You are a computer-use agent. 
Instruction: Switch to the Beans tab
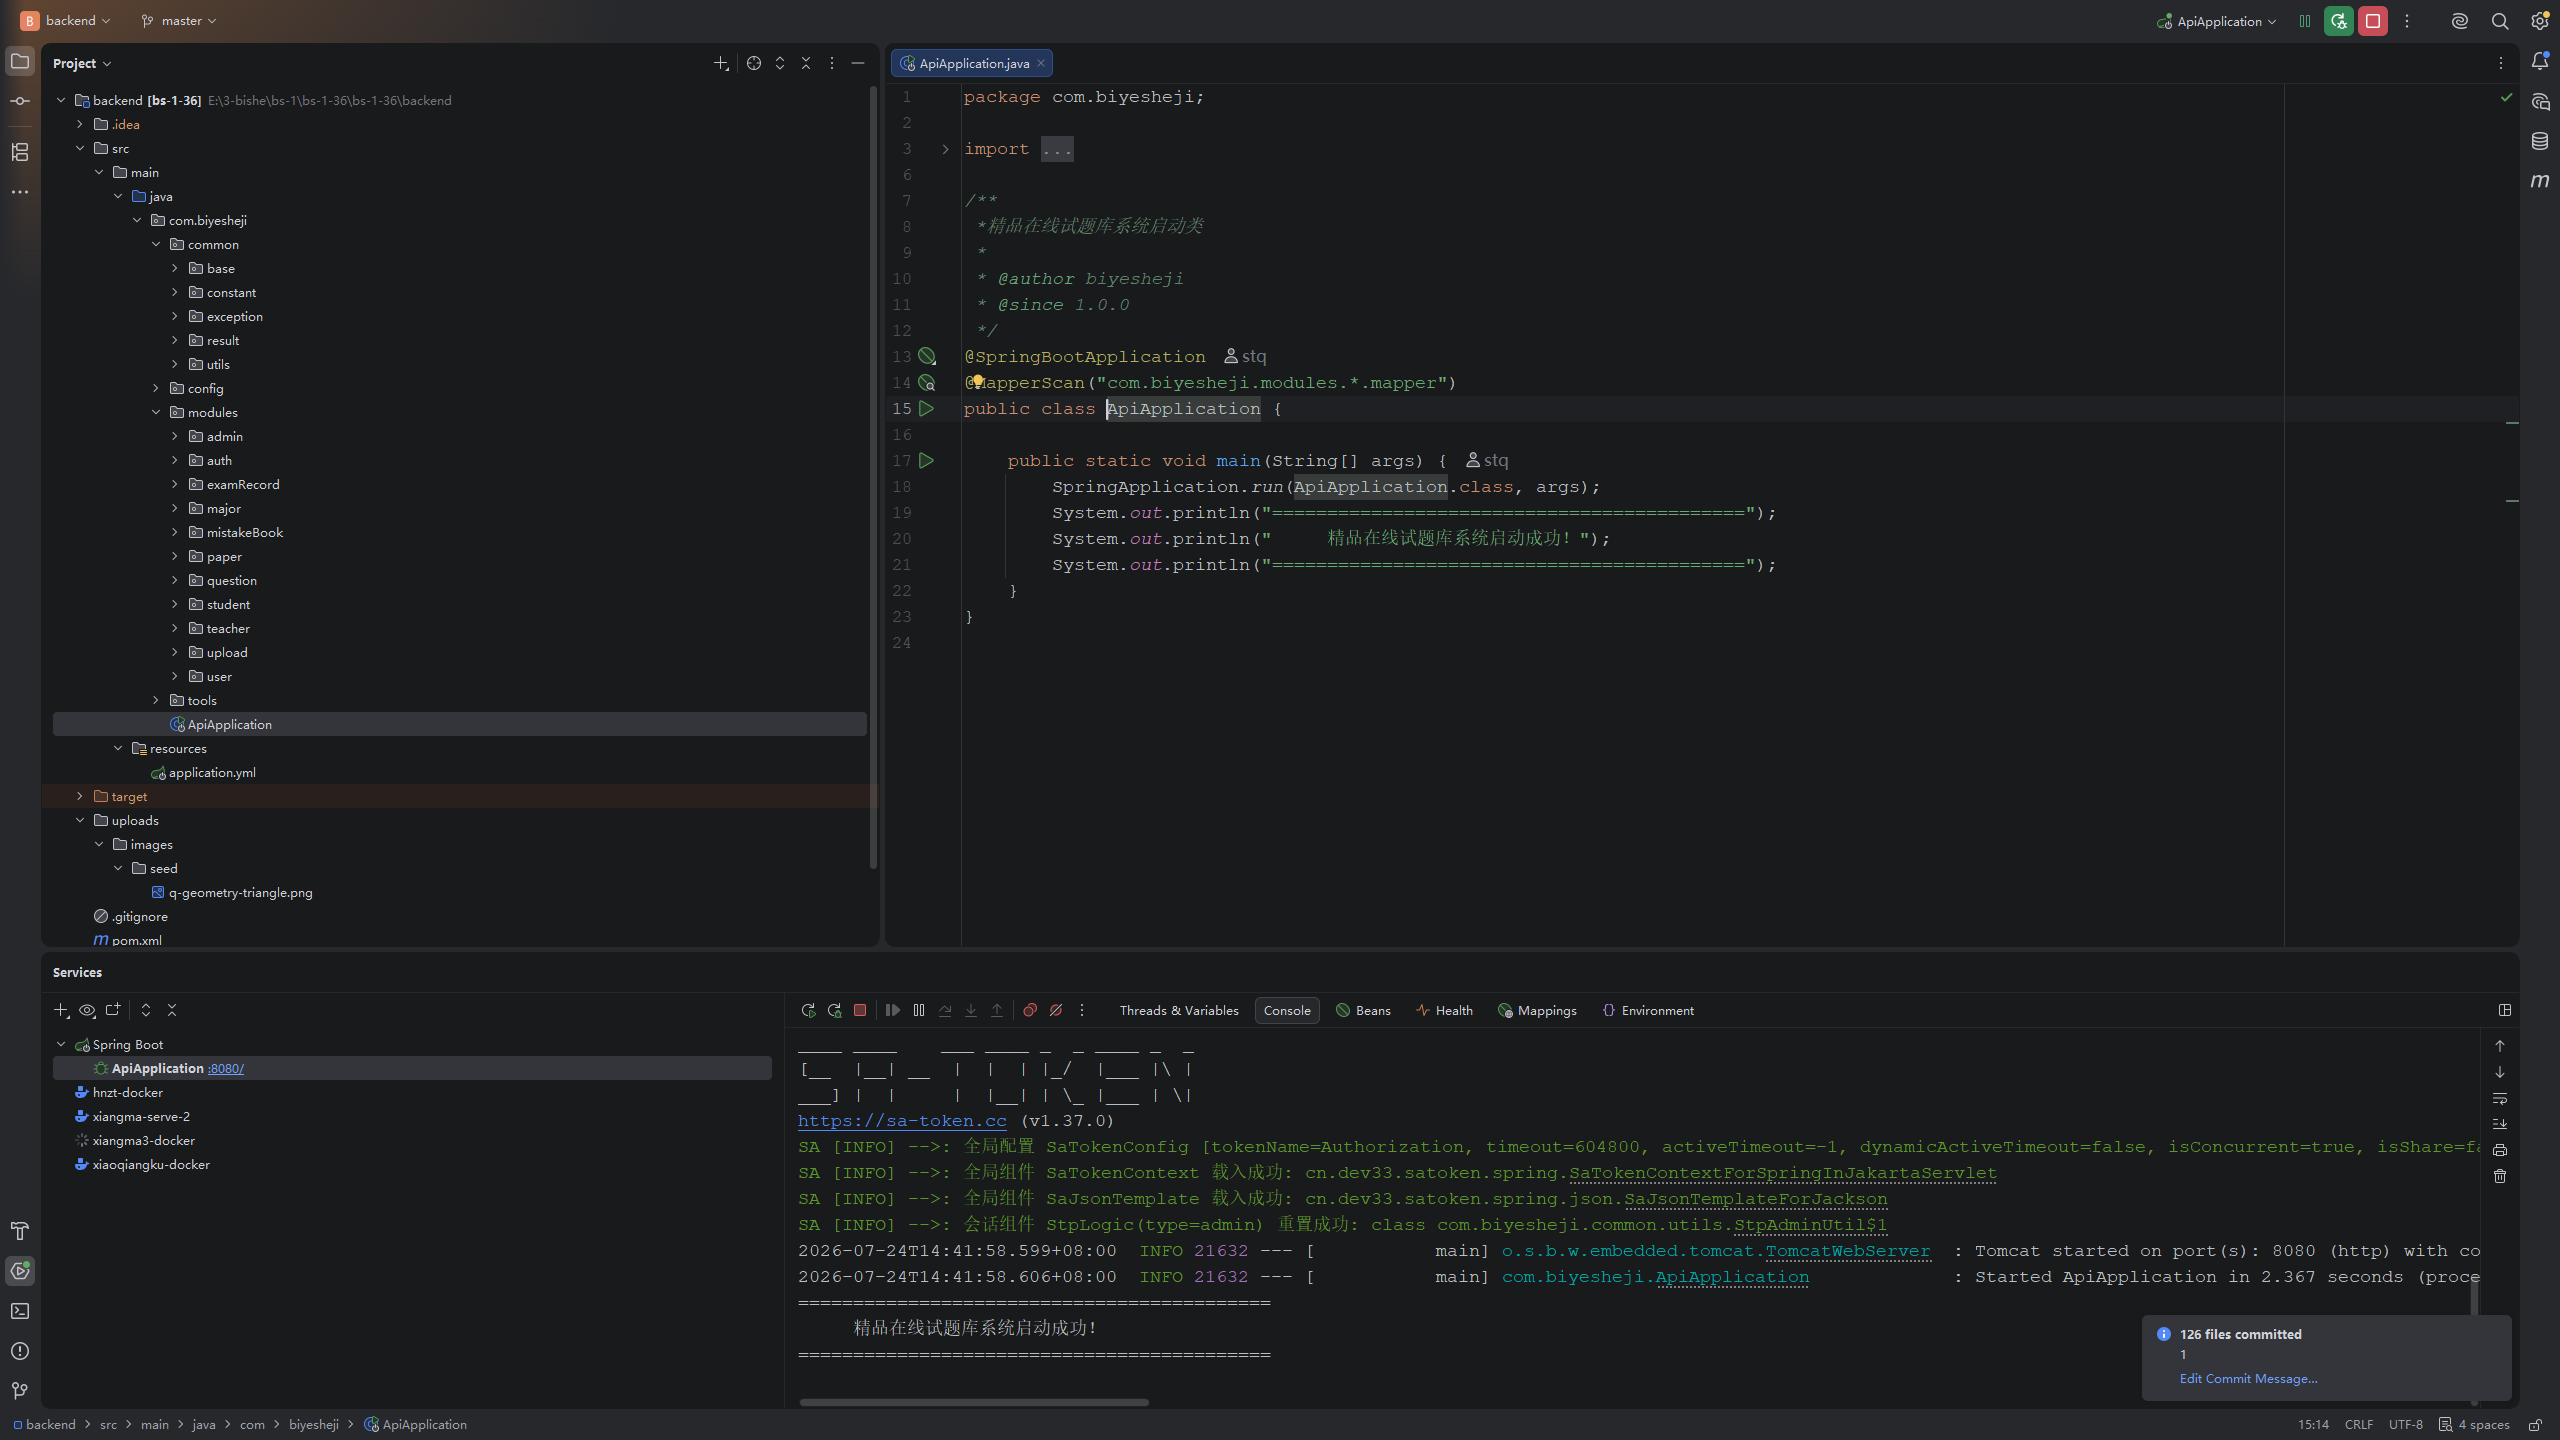1363,1010
